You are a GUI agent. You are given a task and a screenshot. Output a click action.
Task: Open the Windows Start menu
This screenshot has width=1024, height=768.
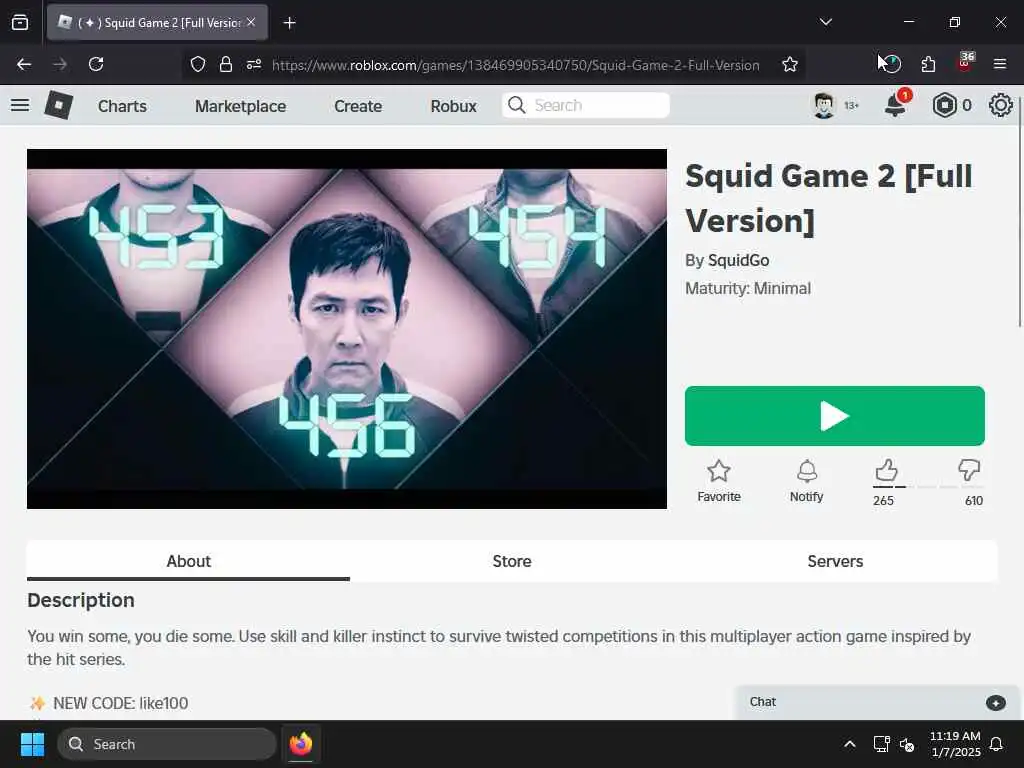(32, 744)
